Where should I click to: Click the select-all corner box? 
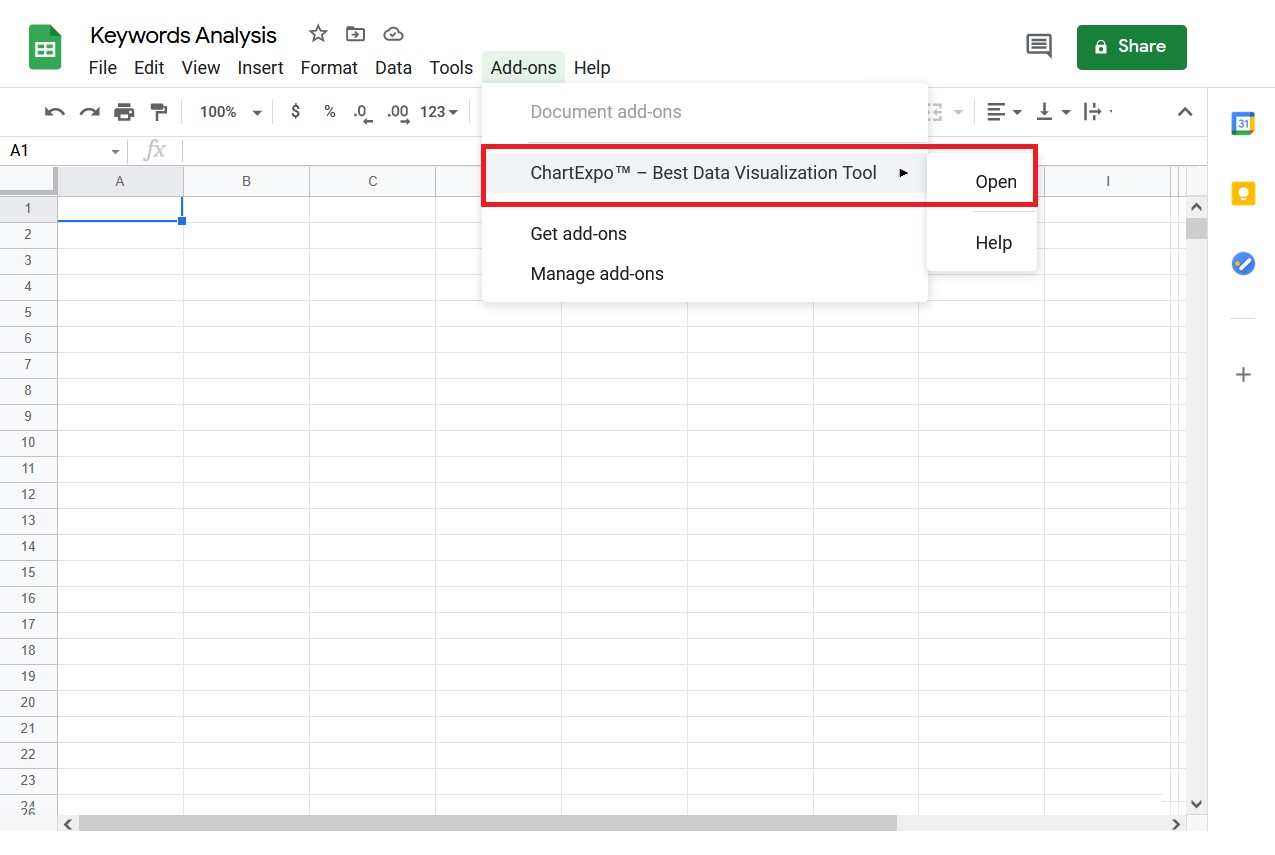(x=28, y=181)
